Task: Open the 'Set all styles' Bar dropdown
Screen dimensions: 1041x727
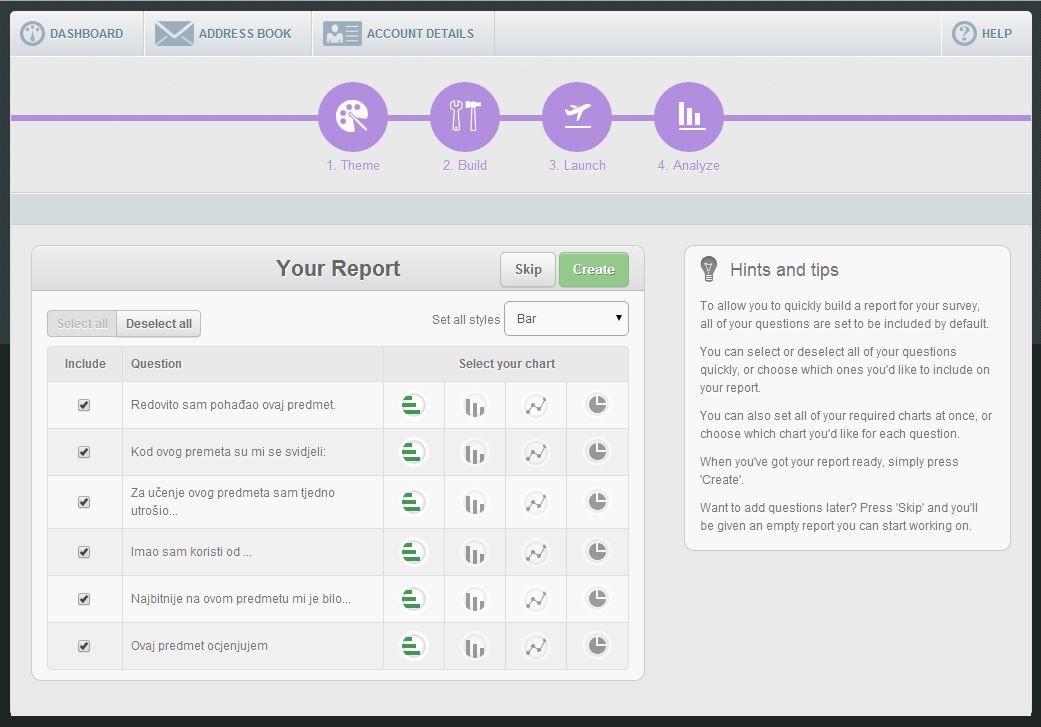Action: (x=566, y=319)
